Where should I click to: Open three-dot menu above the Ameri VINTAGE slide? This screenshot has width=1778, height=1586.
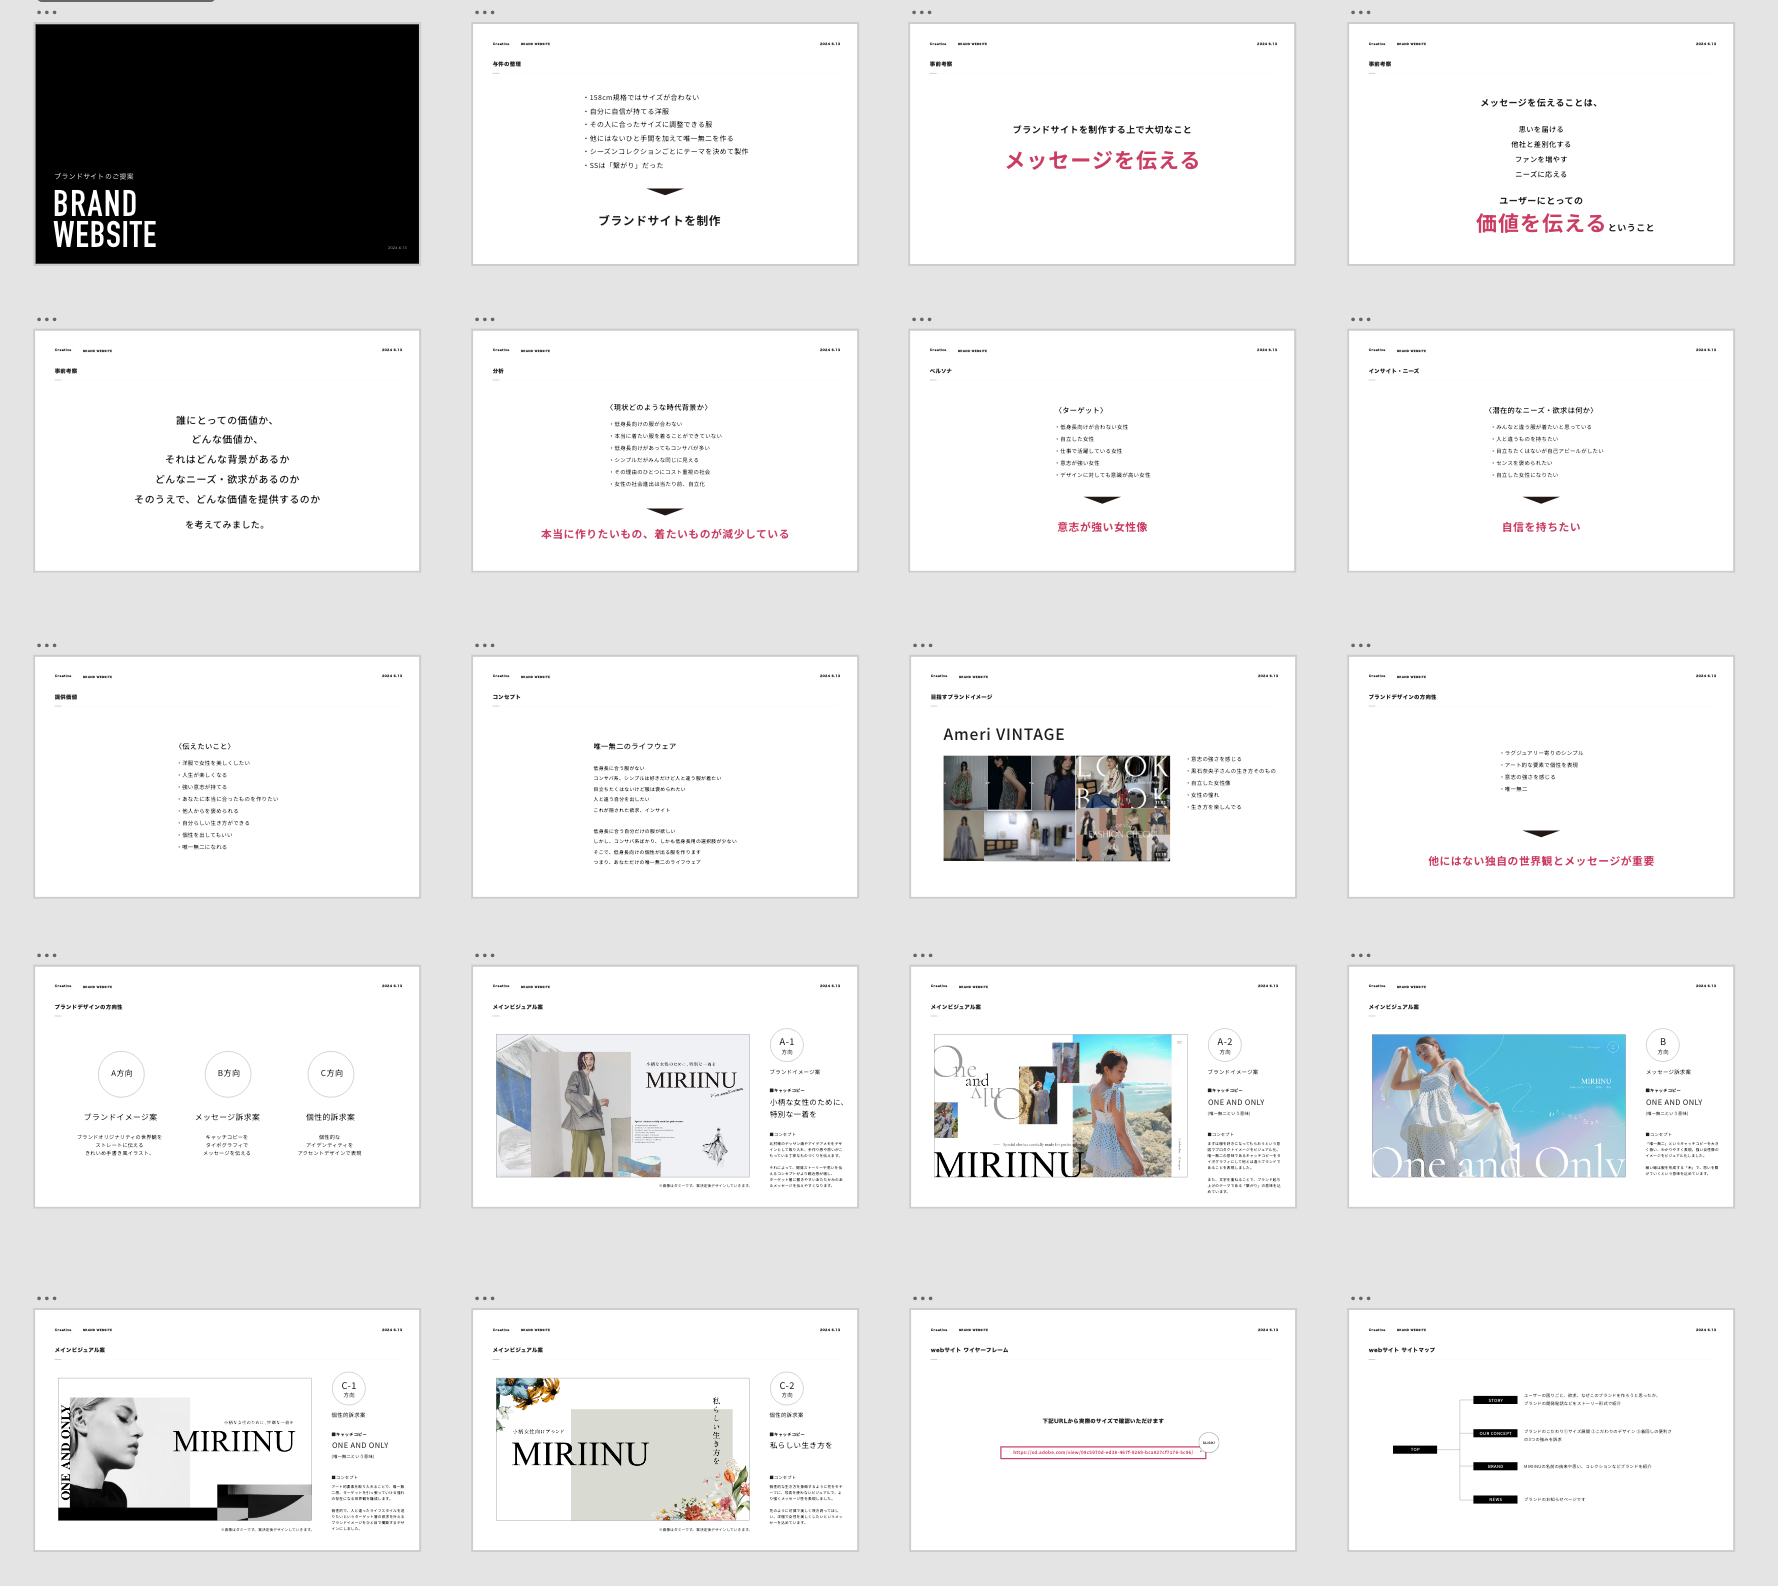click(923, 646)
